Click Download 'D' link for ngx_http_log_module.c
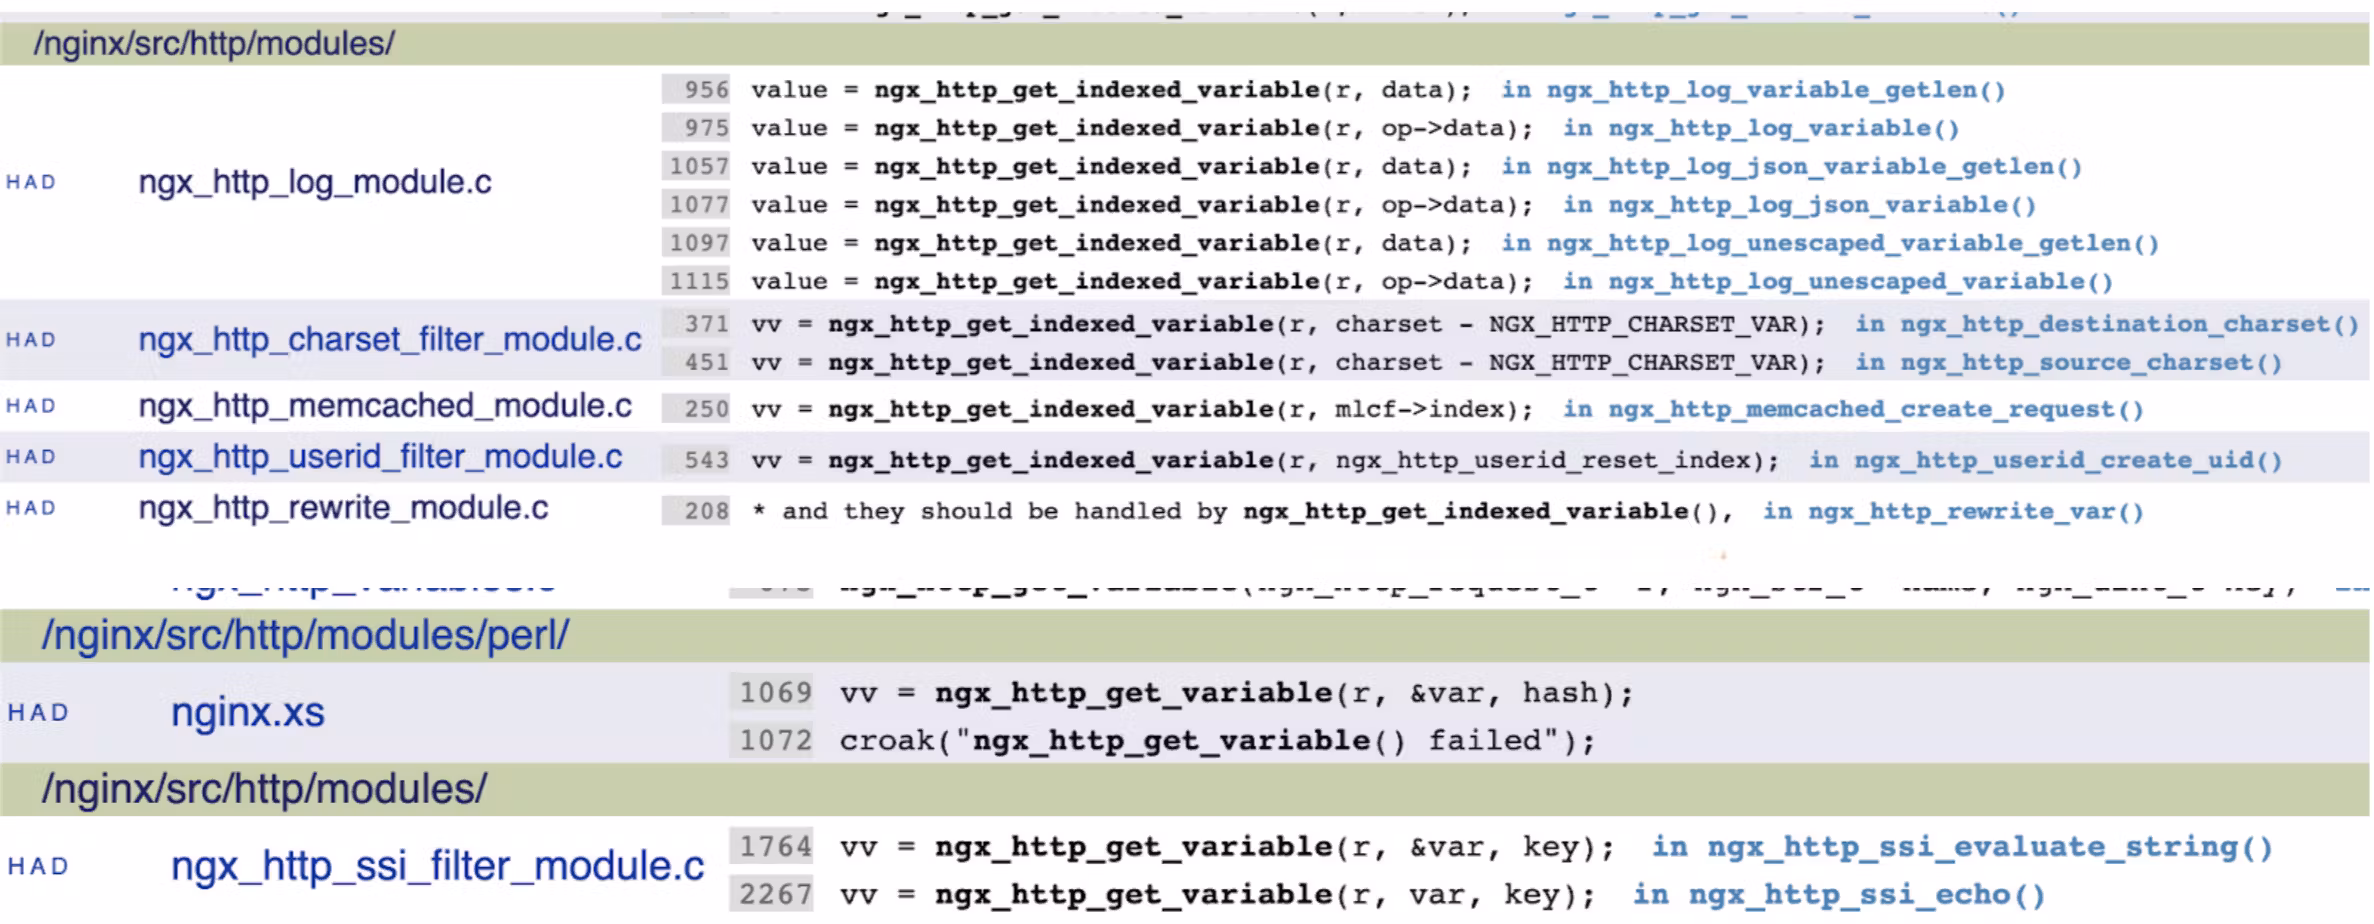 (x=49, y=182)
